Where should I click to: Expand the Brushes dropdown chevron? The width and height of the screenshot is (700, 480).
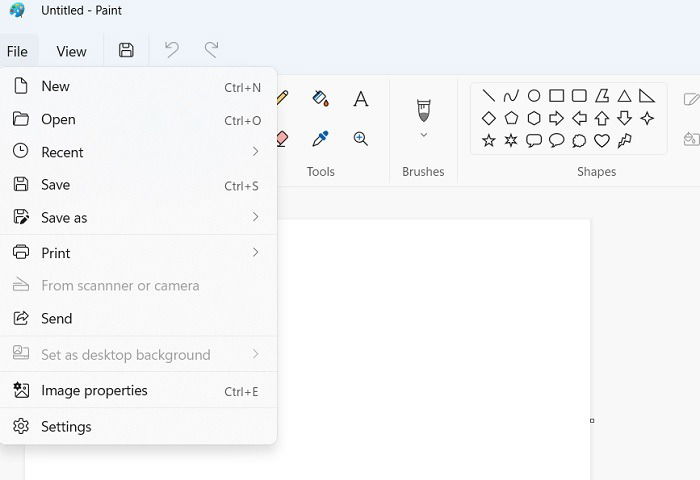point(424,135)
